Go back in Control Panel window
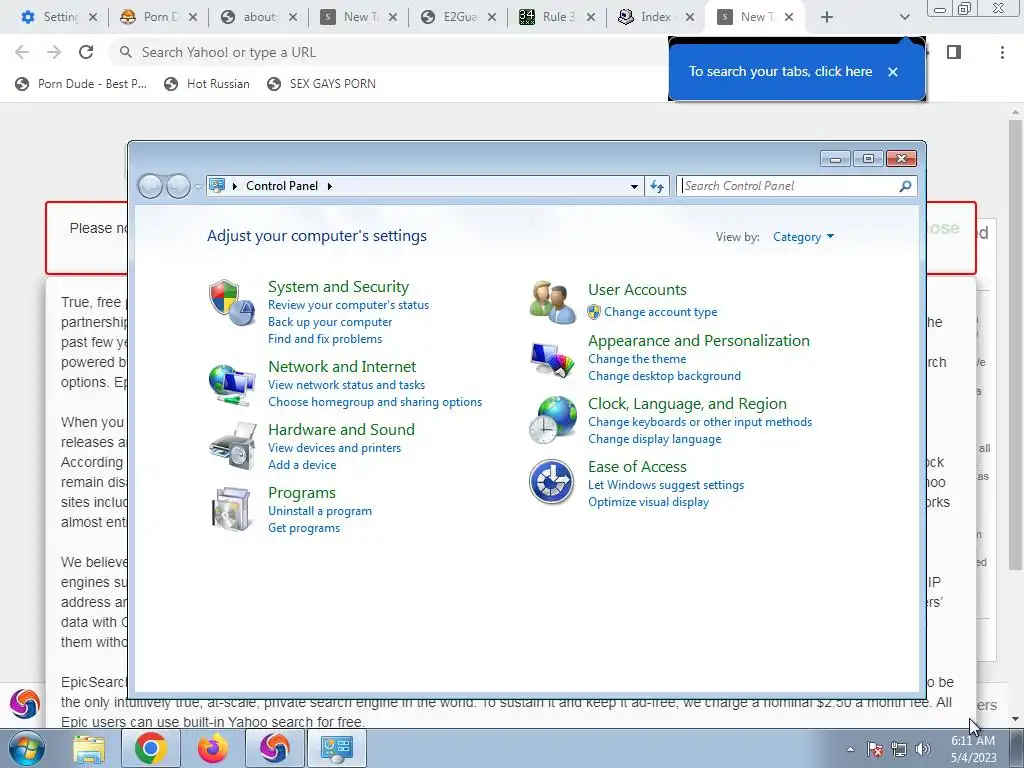 click(150, 186)
